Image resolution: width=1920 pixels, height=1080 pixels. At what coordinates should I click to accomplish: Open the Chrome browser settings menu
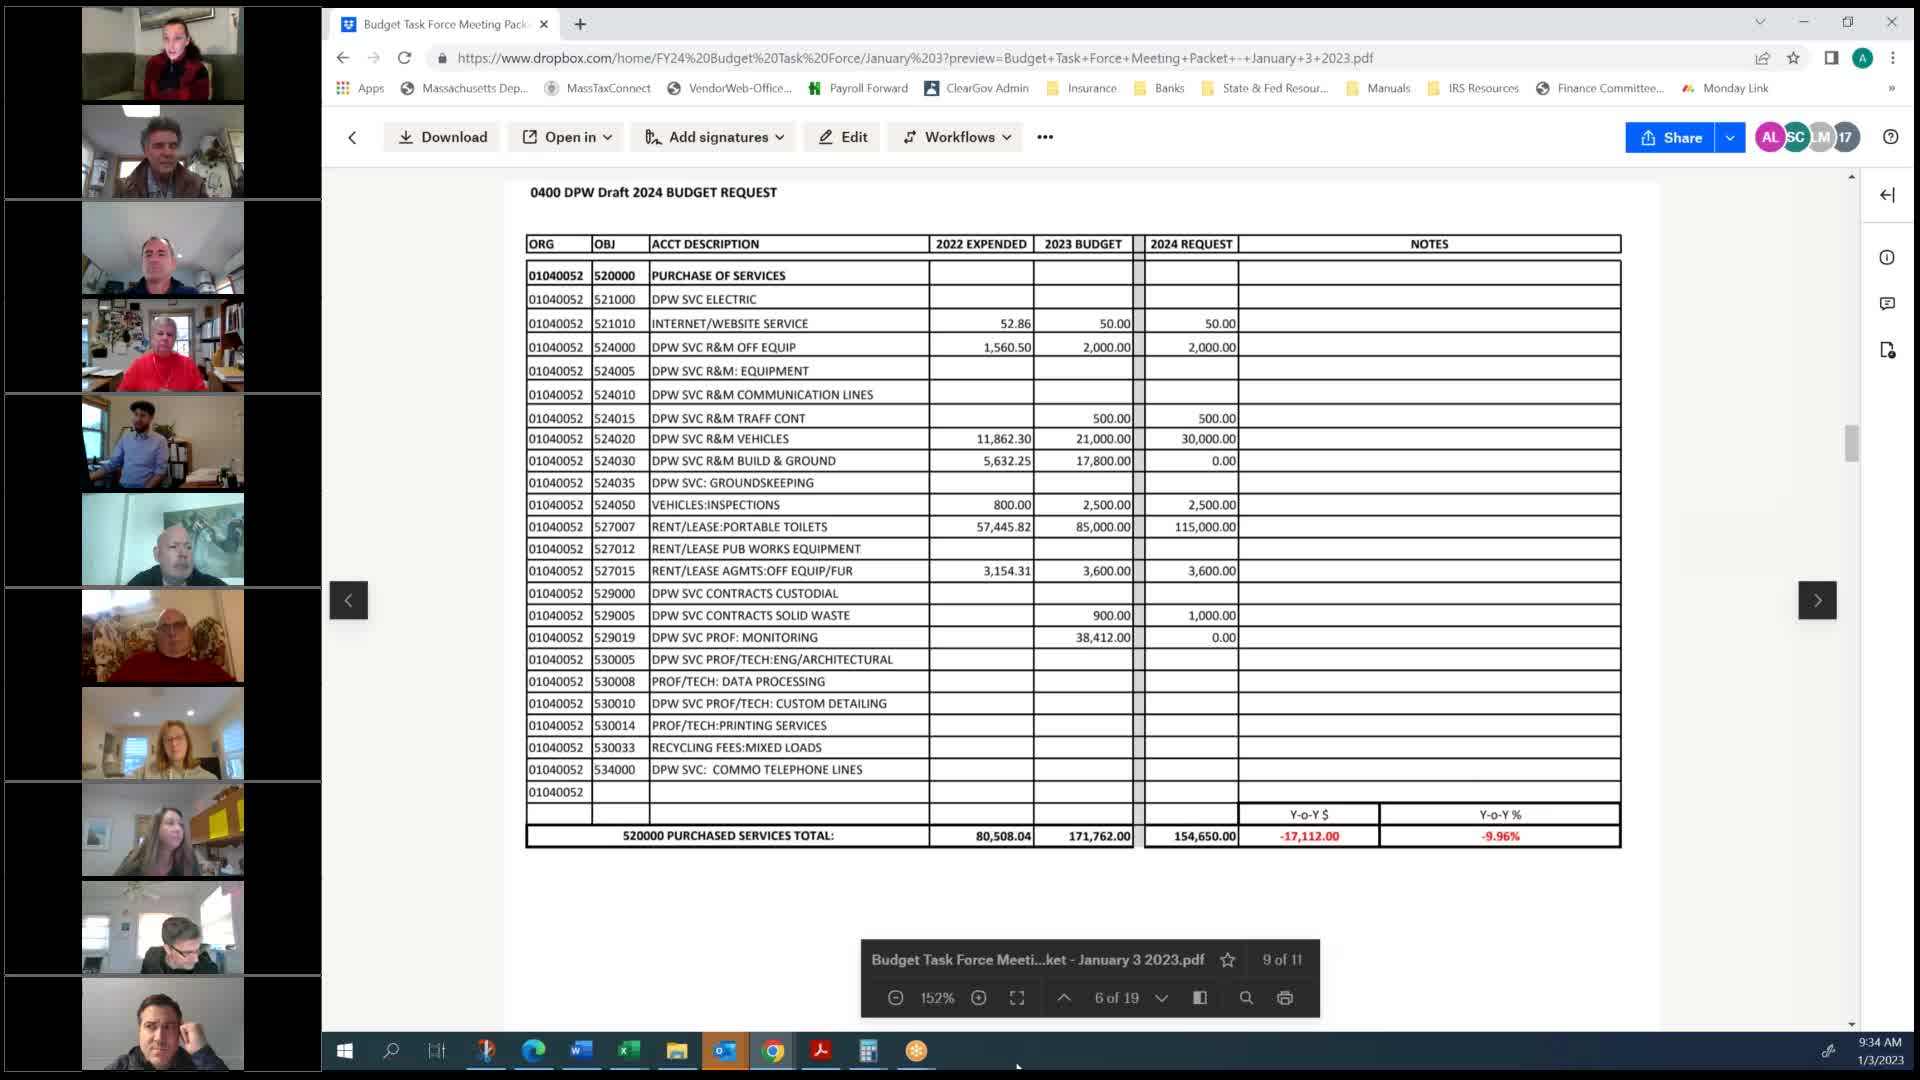(1893, 58)
